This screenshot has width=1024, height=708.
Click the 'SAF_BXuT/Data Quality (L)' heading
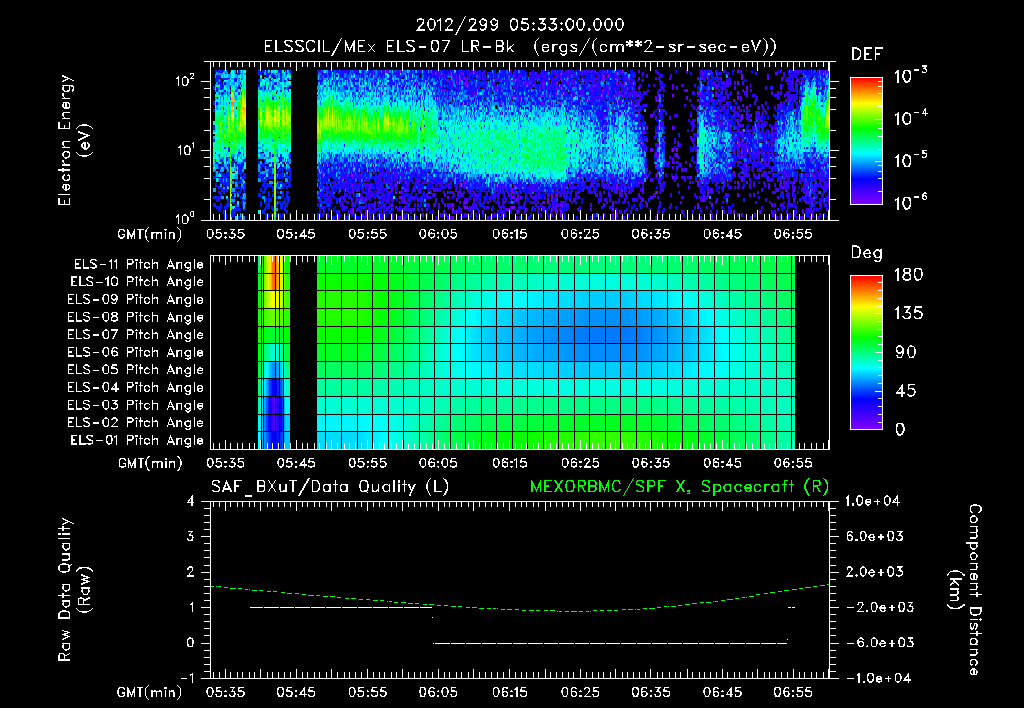(x=330, y=487)
